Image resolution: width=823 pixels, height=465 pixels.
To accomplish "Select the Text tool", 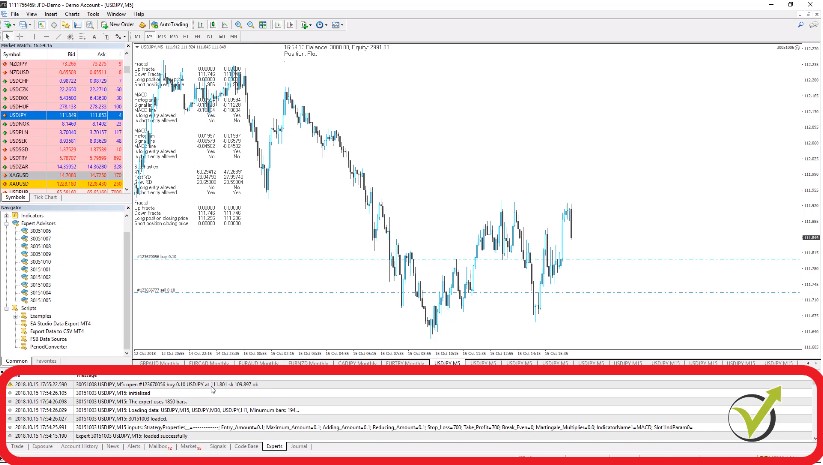I will click(94, 37).
